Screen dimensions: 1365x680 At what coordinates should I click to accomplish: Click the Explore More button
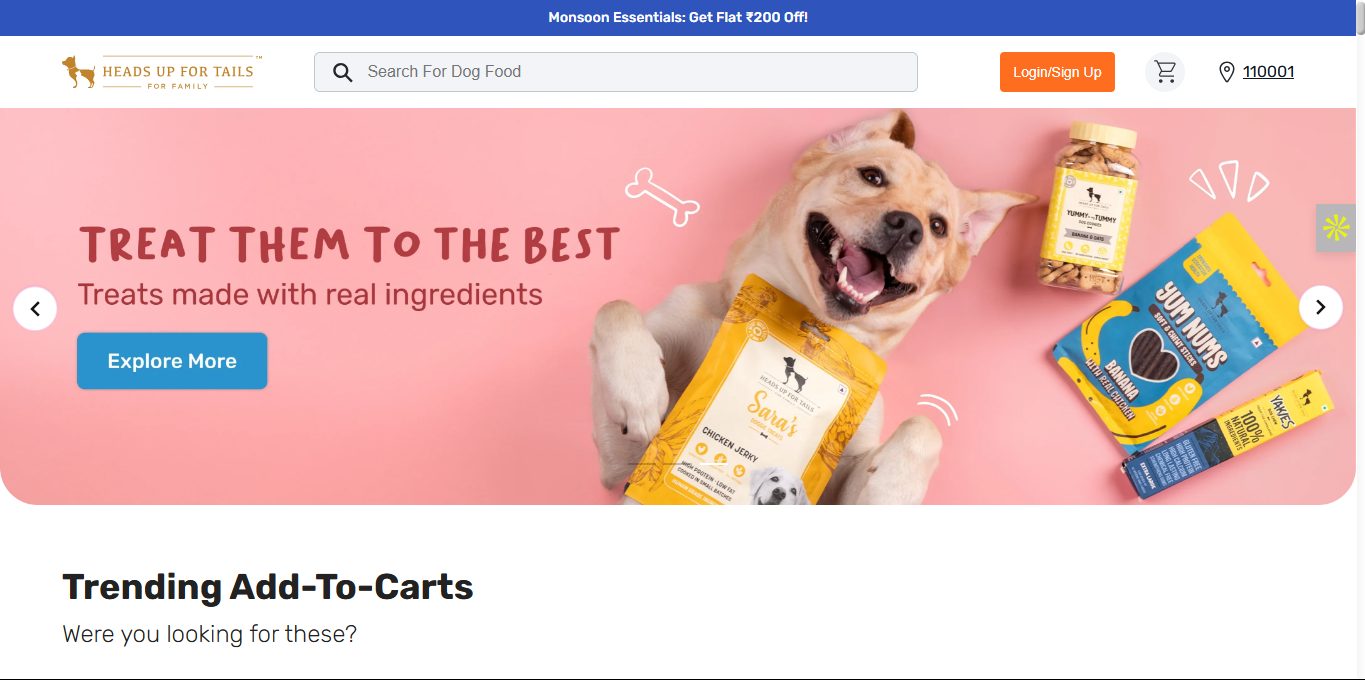pos(172,361)
